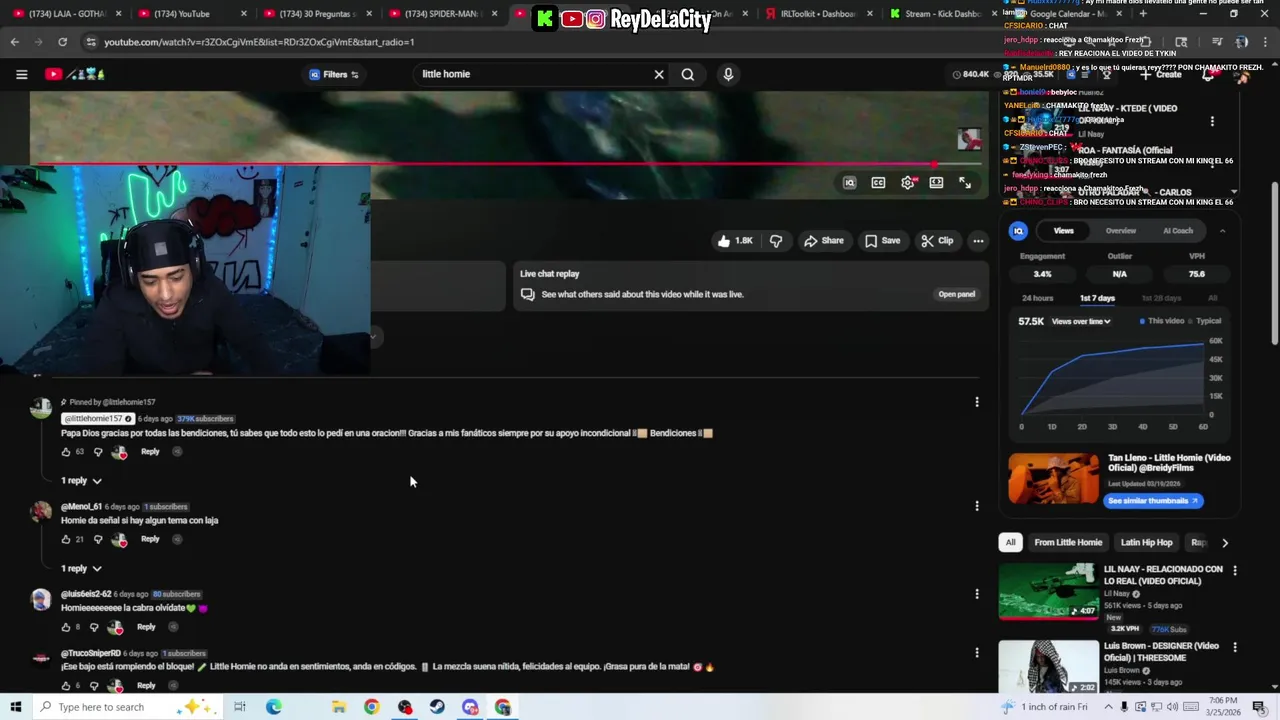1280x720 pixels.
Task: Open the search Filters button
Action: (x=334, y=74)
